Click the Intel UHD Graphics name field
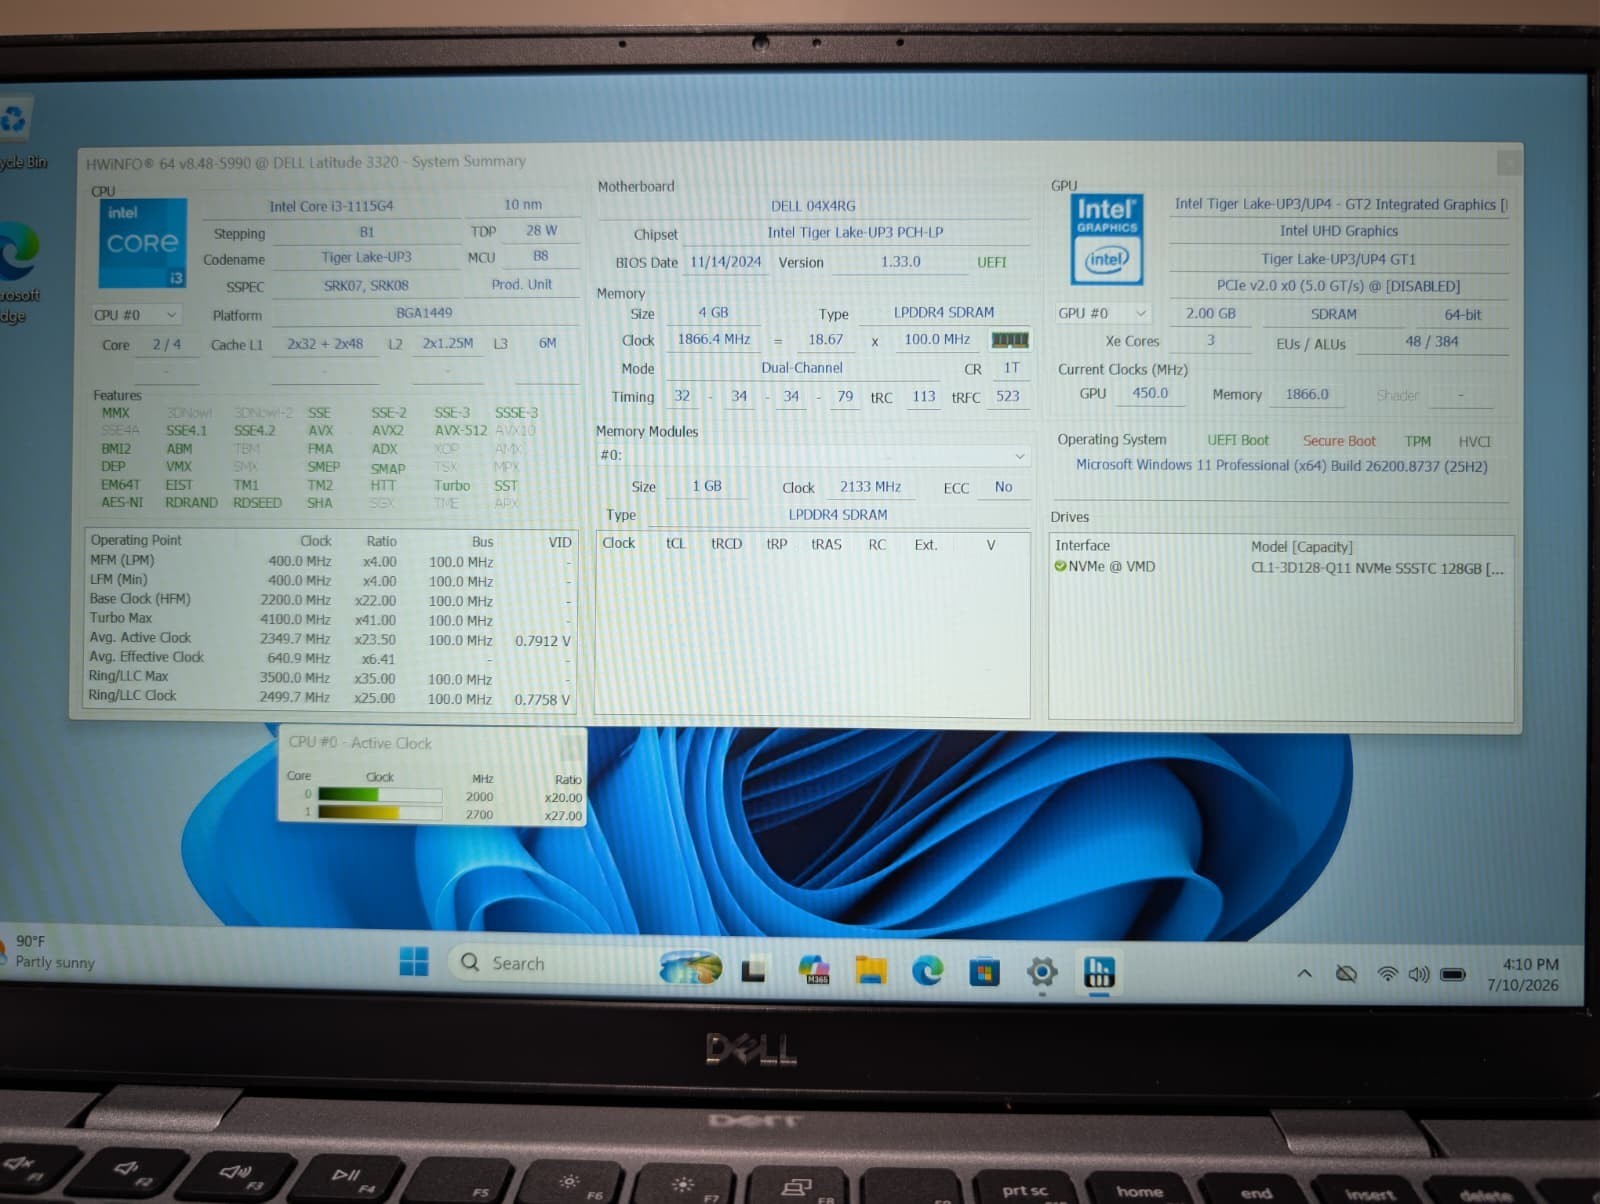 pyautogui.click(x=1338, y=231)
